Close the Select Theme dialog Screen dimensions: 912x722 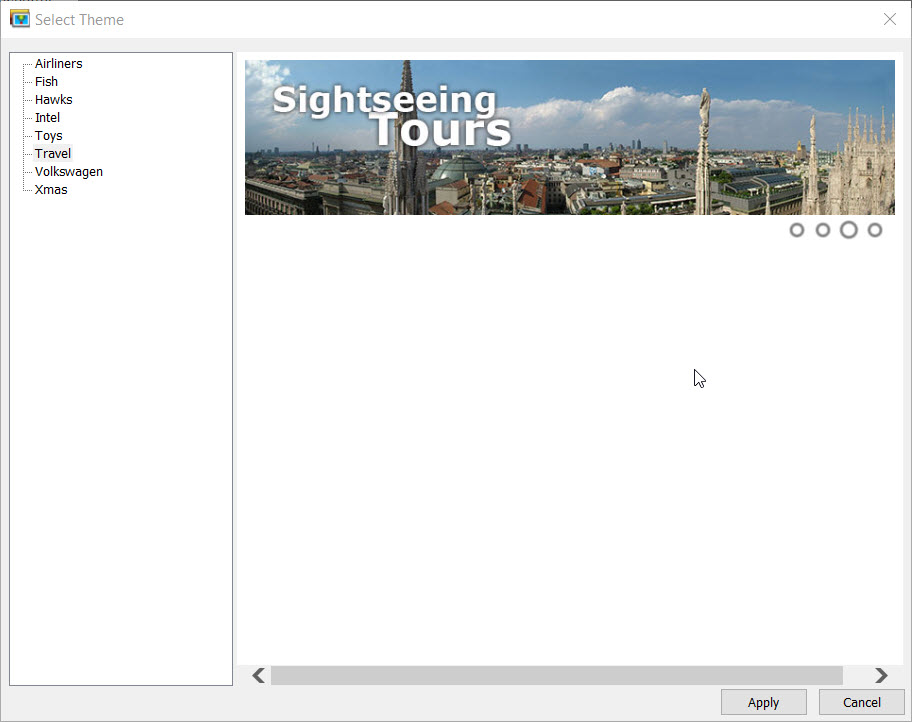tap(889, 19)
